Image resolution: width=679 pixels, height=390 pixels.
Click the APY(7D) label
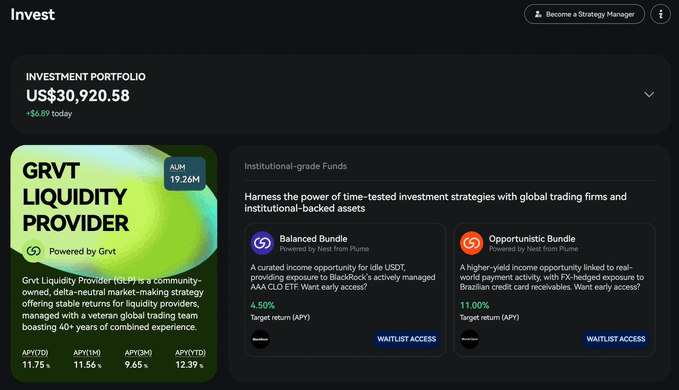[x=35, y=353]
